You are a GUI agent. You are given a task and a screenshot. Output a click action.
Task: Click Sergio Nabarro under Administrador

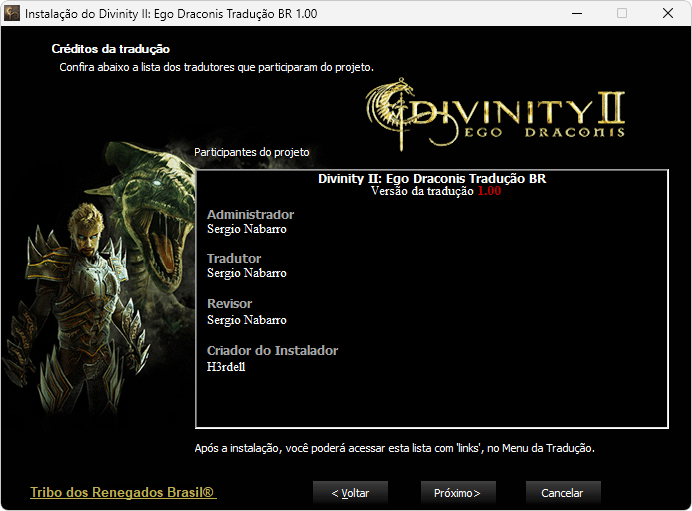tap(246, 229)
